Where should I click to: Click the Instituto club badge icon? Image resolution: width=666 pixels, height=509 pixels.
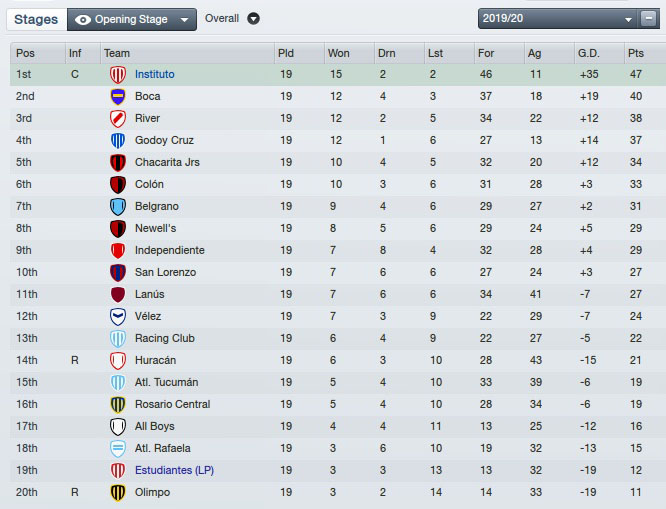(x=117, y=75)
